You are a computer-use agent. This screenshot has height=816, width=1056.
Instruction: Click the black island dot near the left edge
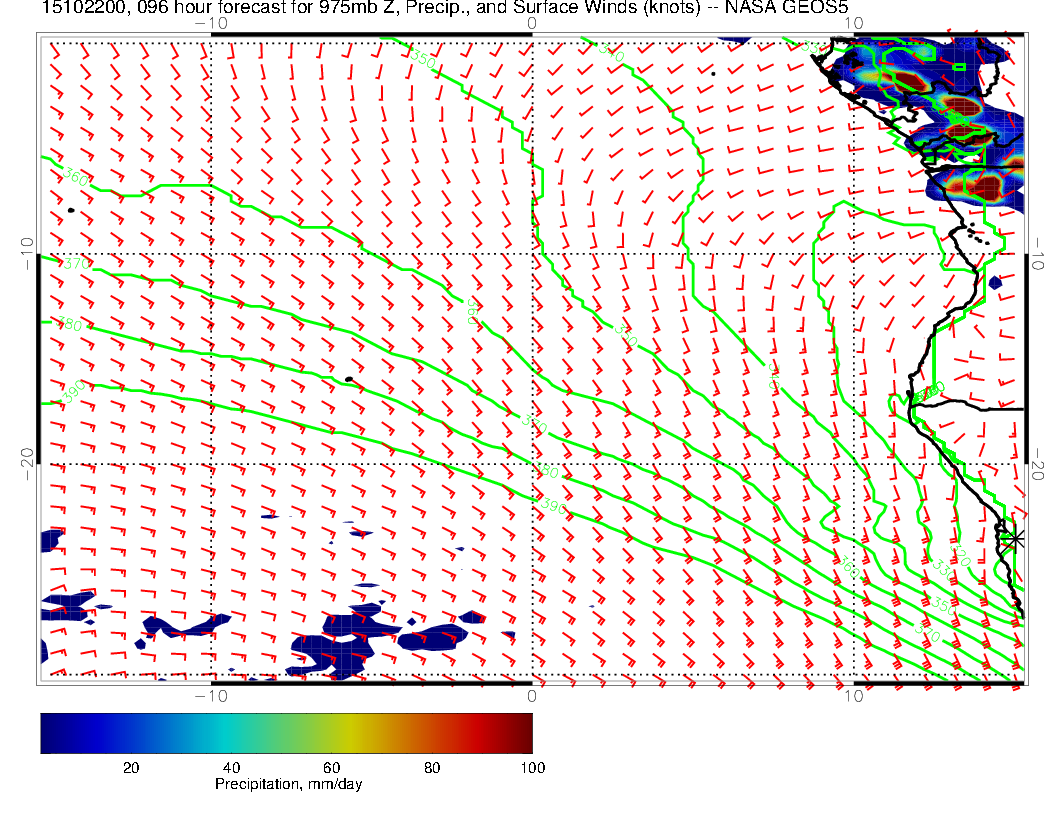72,210
